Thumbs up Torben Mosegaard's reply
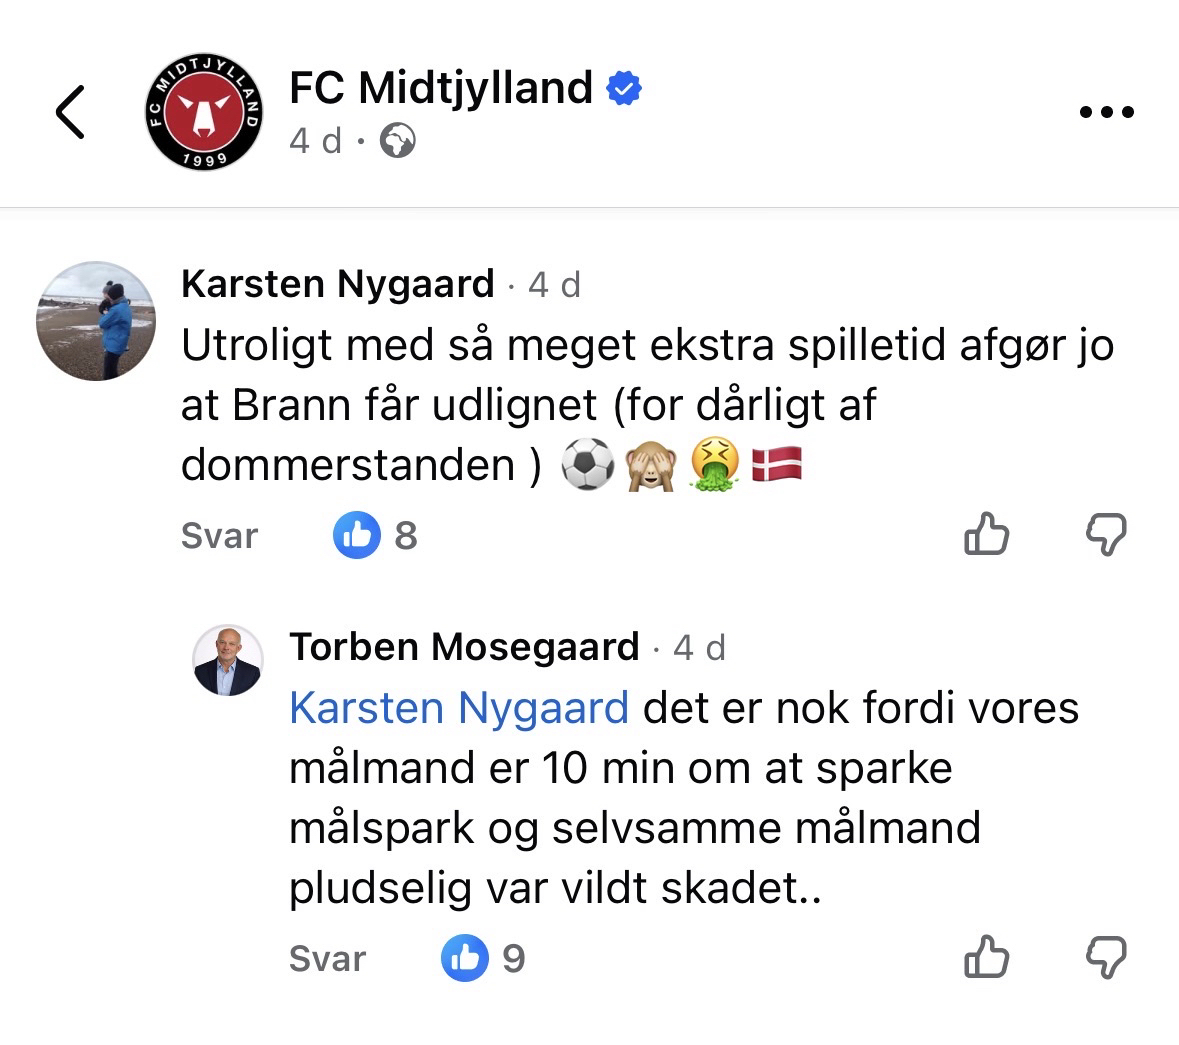Screen dimensions: 1179x1045 pyautogui.click(x=986, y=957)
